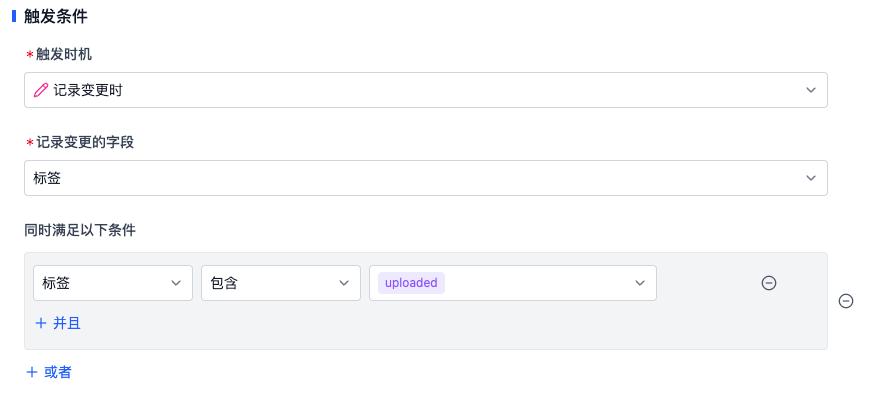The height and width of the screenshot is (400, 889).
Task: Open the 记录变更的字段 dropdown showing 标签
Action: pyautogui.click(x=426, y=178)
